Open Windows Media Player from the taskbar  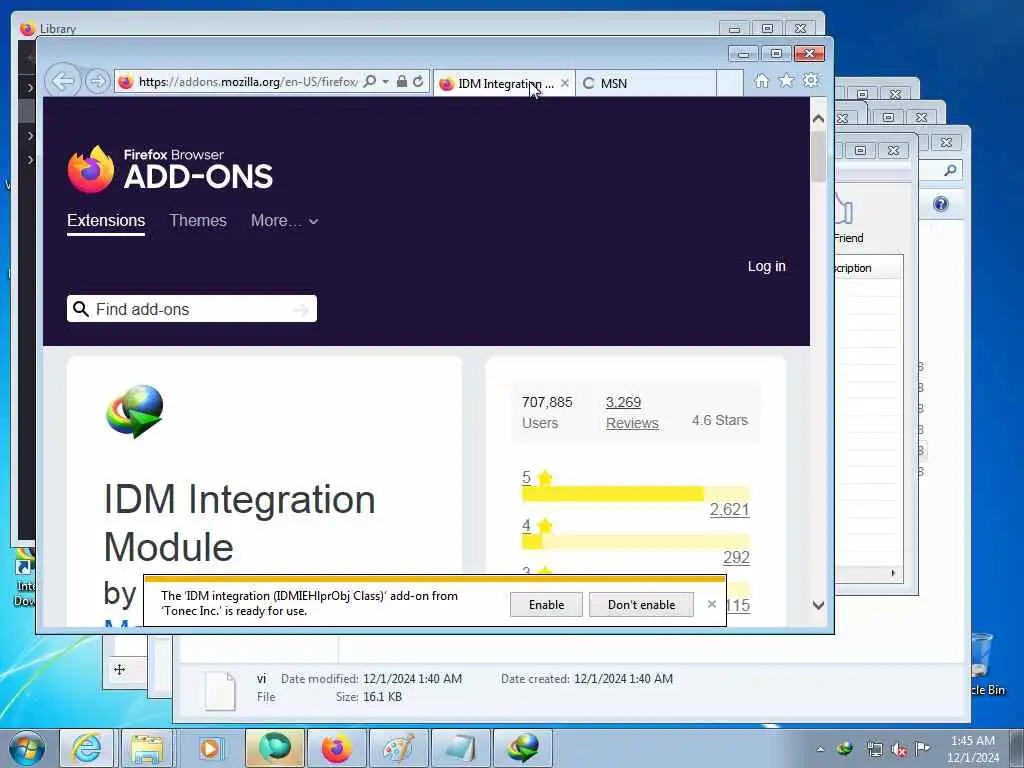coord(210,748)
